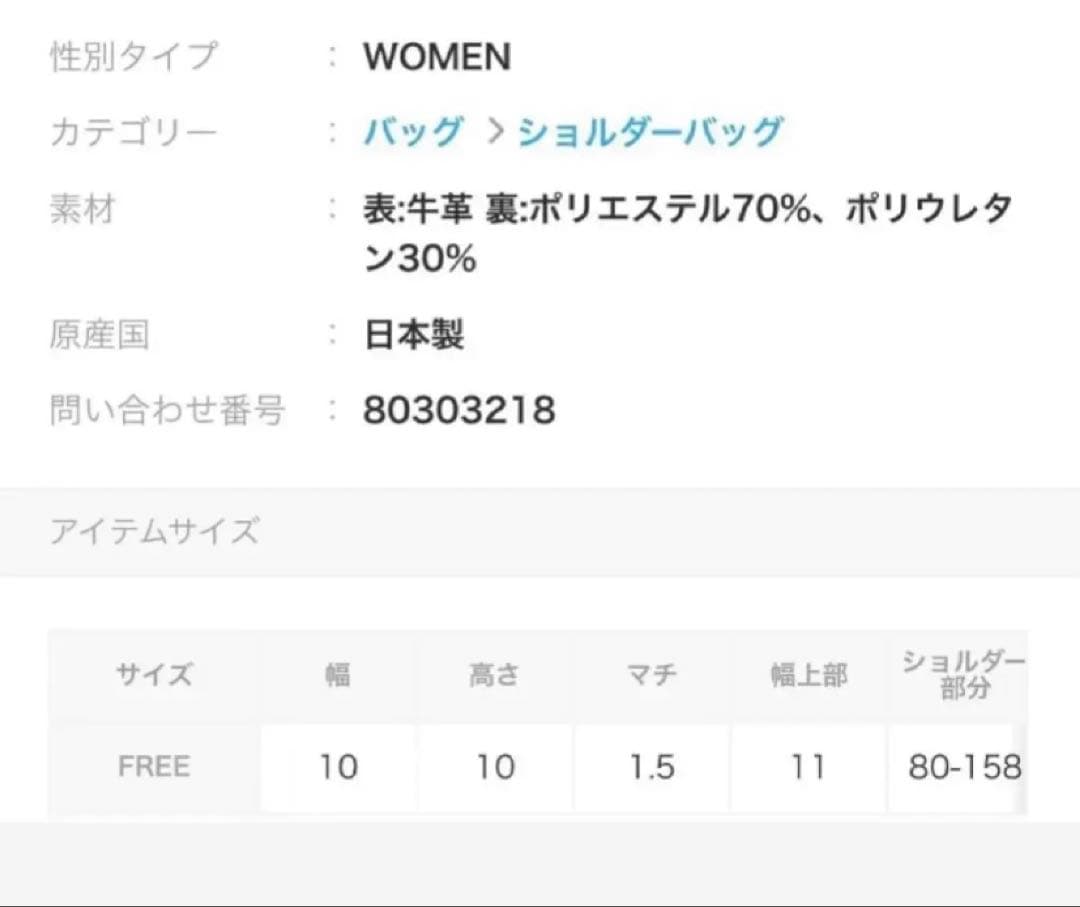
Task: Select the 高さ column header
Action: (494, 675)
